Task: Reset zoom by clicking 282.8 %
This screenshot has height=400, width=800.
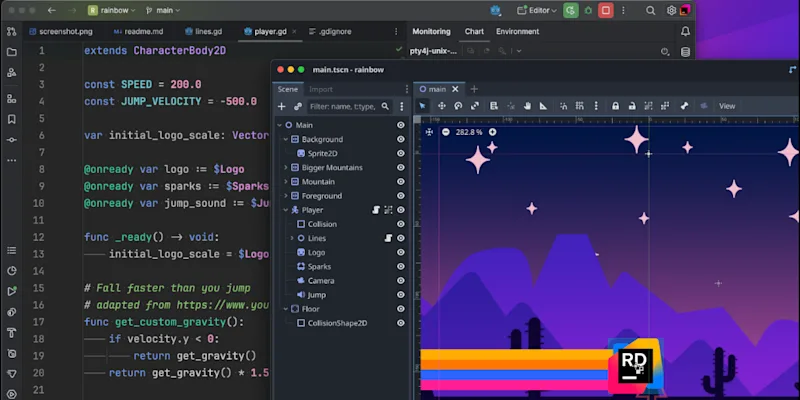Action: click(x=469, y=132)
